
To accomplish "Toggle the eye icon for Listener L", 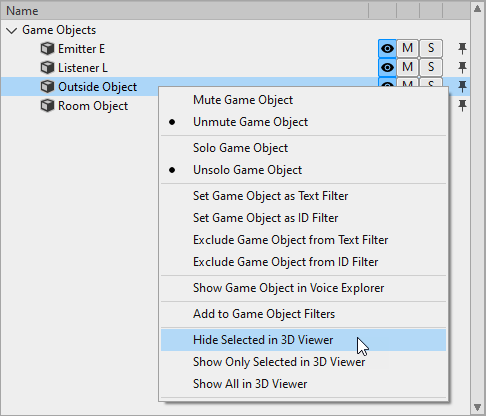I will click(387, 68).
